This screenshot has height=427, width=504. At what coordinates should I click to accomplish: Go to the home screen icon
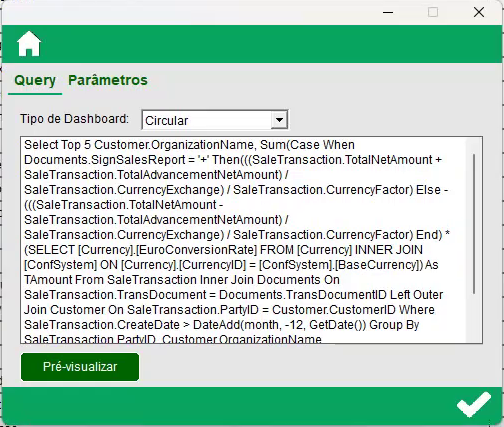click(29, 44)
